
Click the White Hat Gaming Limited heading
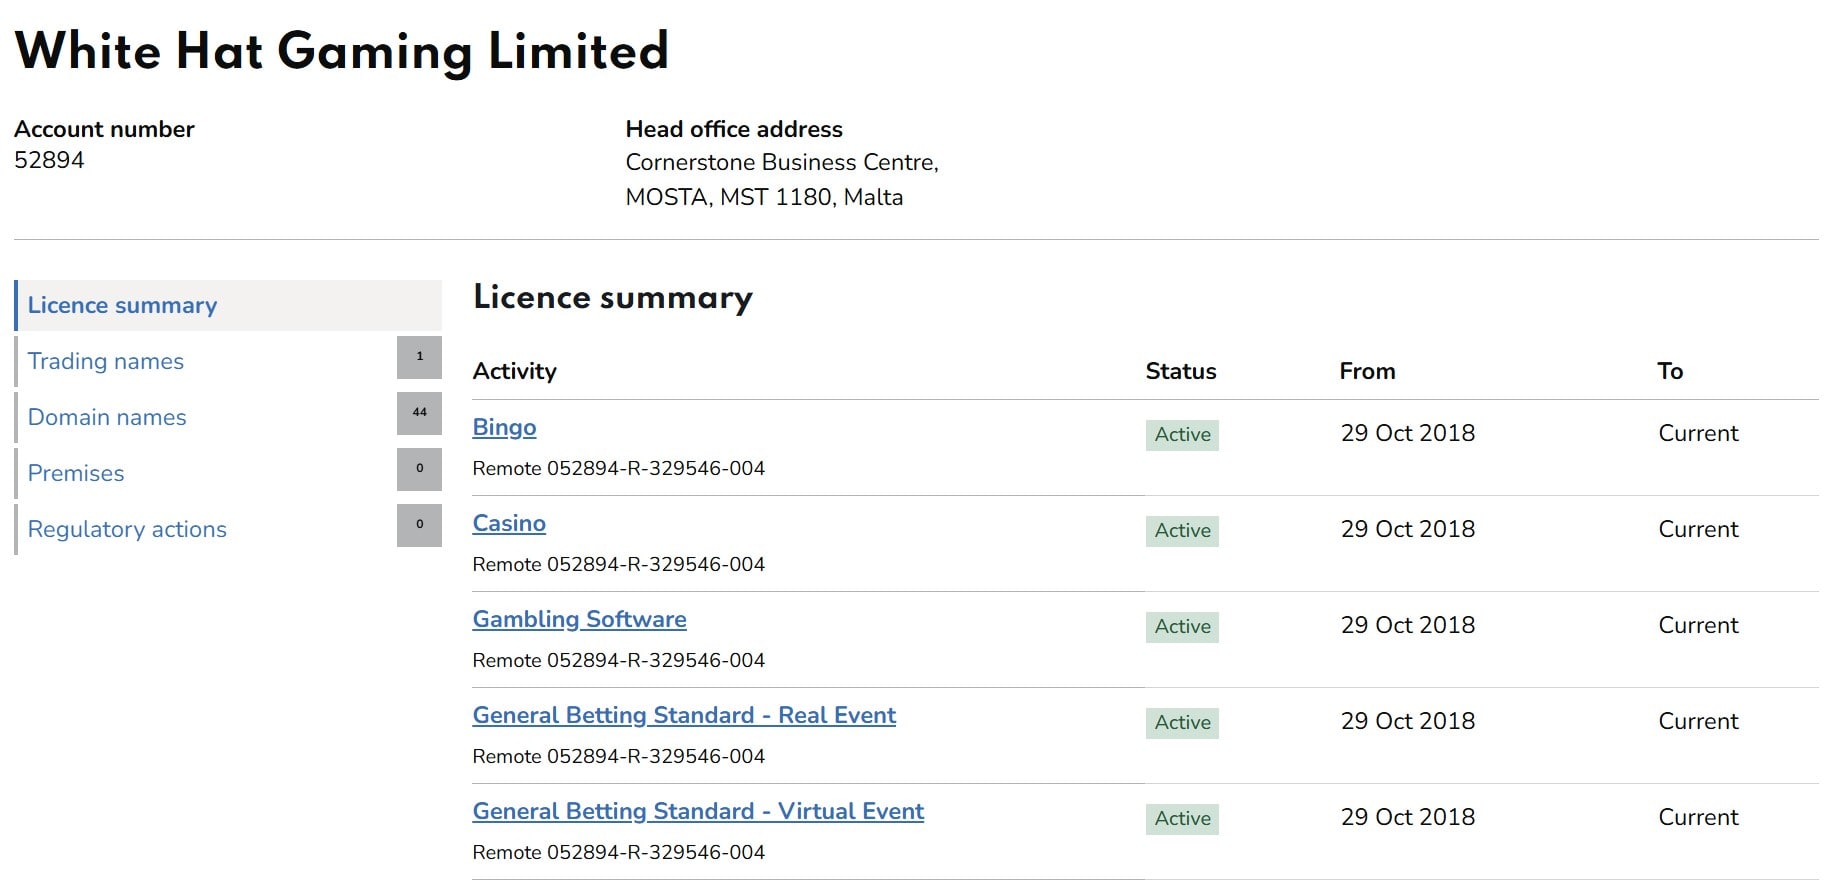point(341,52)
